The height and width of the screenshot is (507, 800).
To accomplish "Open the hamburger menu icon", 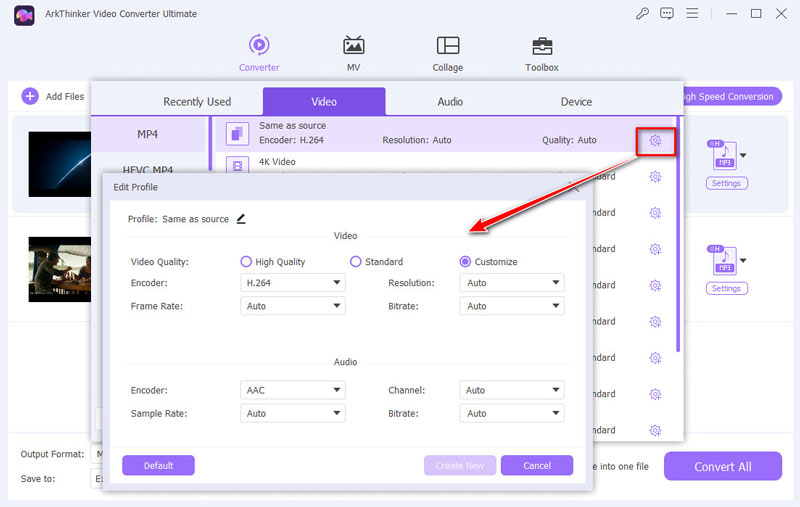I will click(x=692, y=13).
